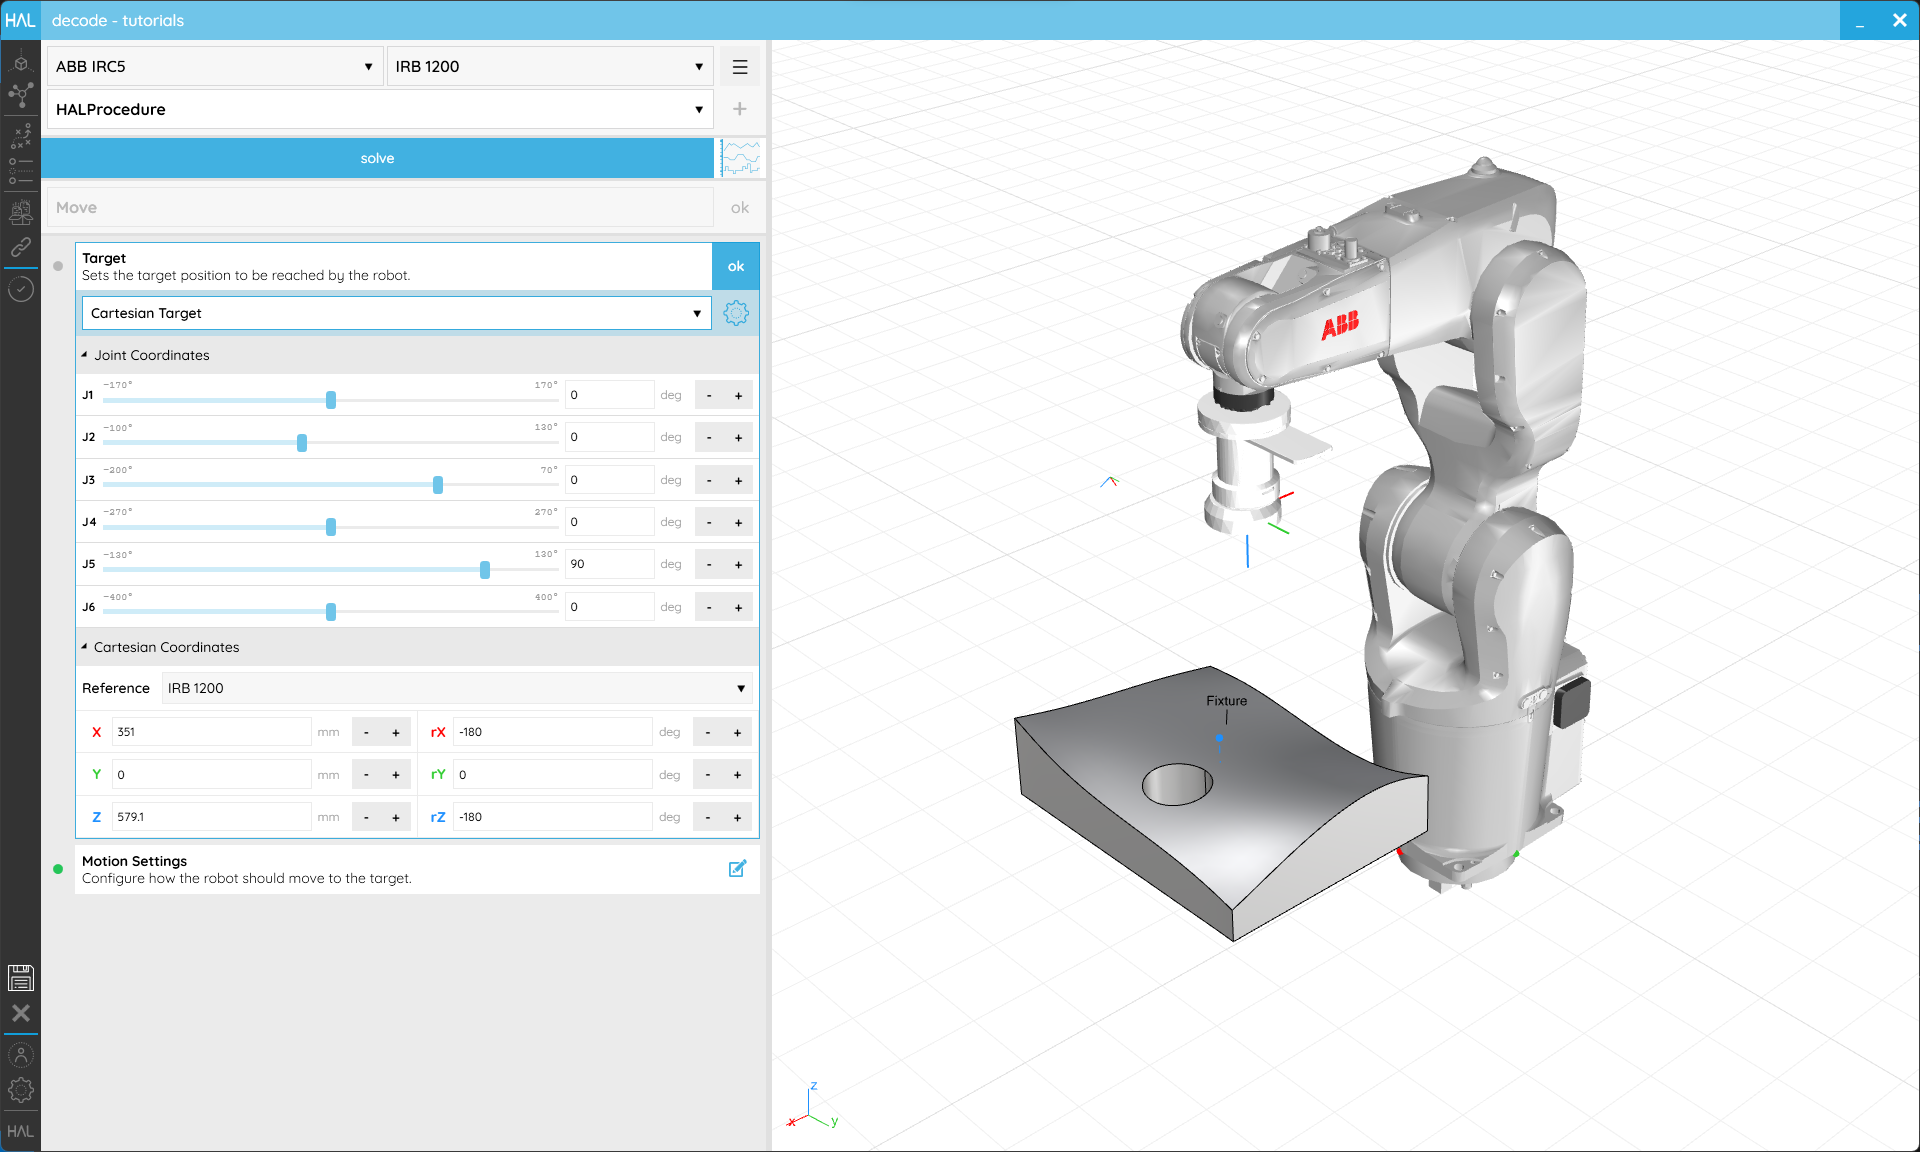Click the grey ok button beside Move
Screen dimensions: 1920x1152
(x=740, y=208)
